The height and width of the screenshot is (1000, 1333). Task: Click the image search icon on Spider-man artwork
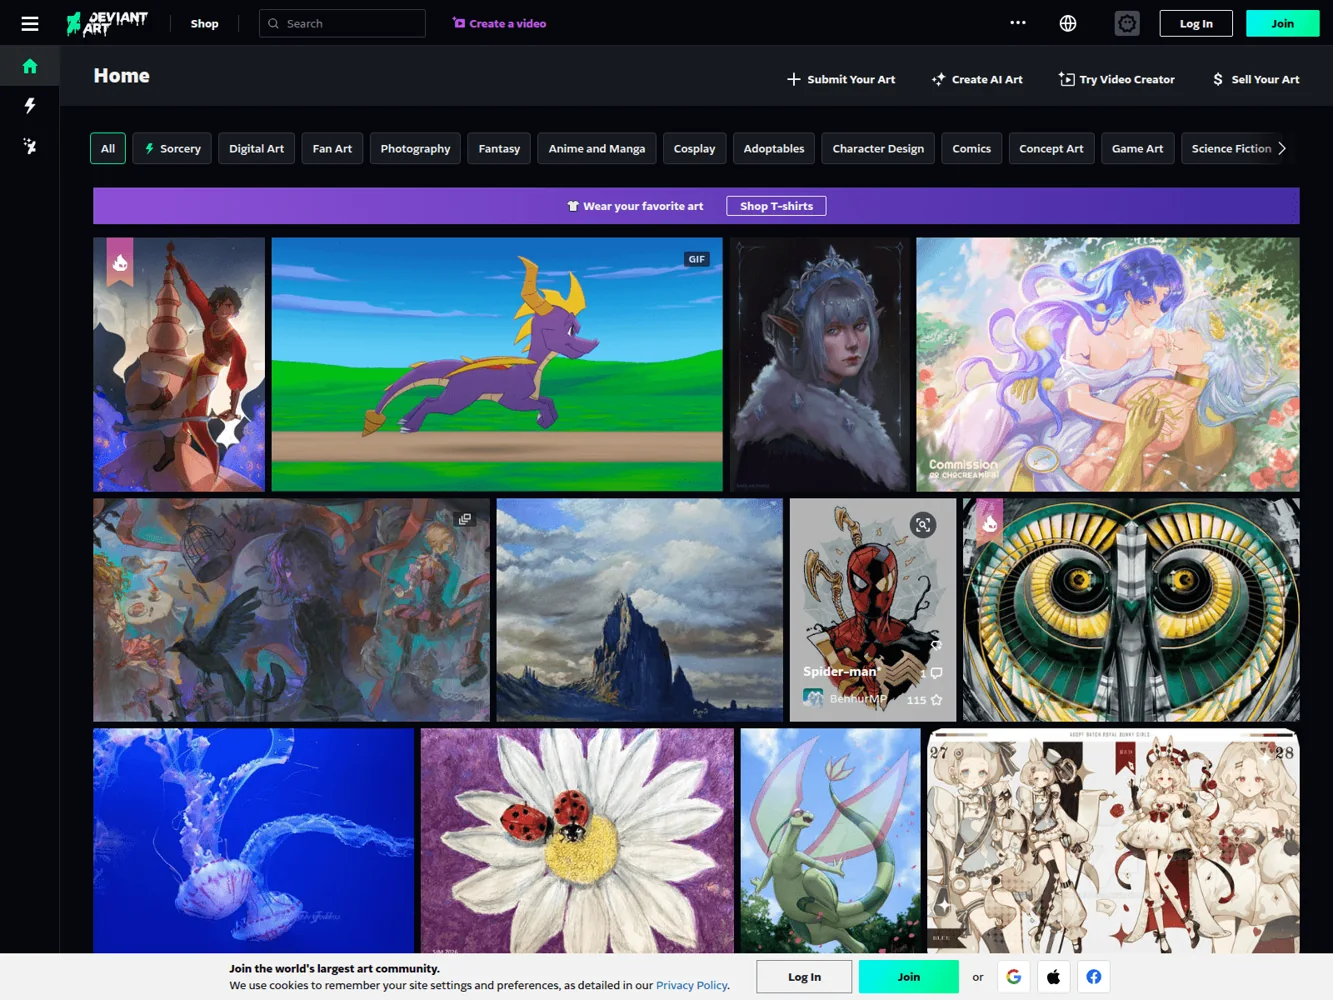tap(923, 525)
